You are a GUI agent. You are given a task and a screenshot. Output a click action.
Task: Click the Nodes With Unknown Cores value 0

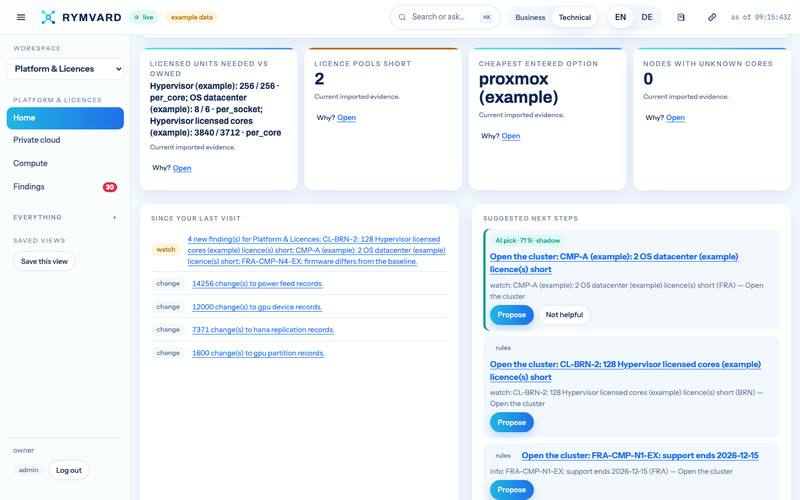coord(648,79)
